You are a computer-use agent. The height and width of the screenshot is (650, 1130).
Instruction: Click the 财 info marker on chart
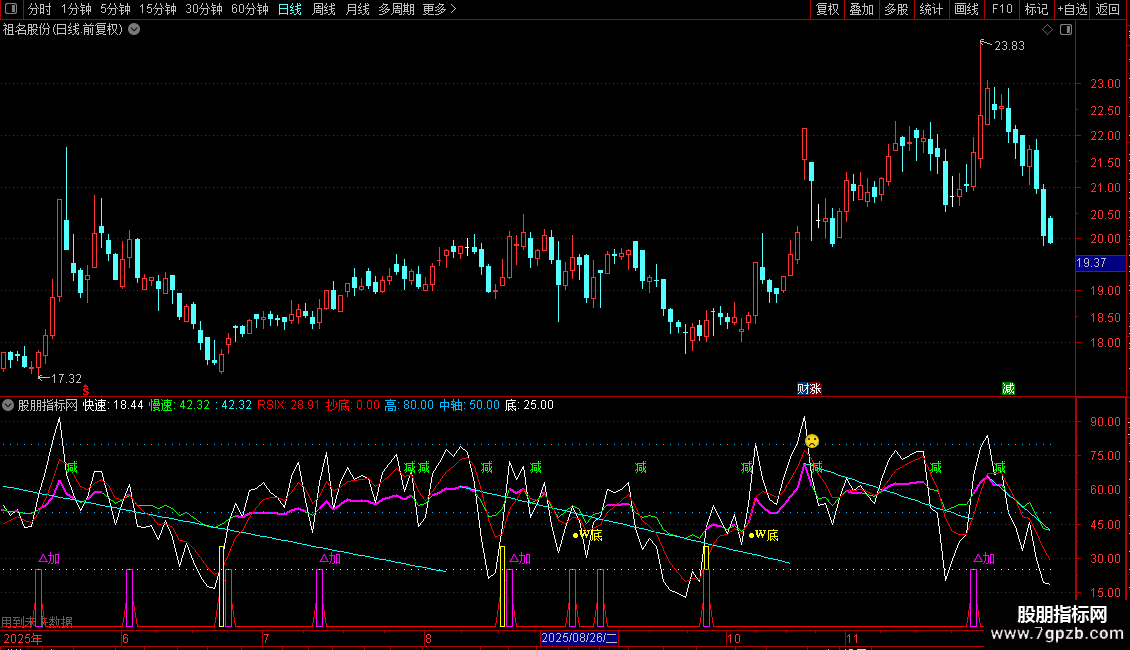tap(802, 388)
